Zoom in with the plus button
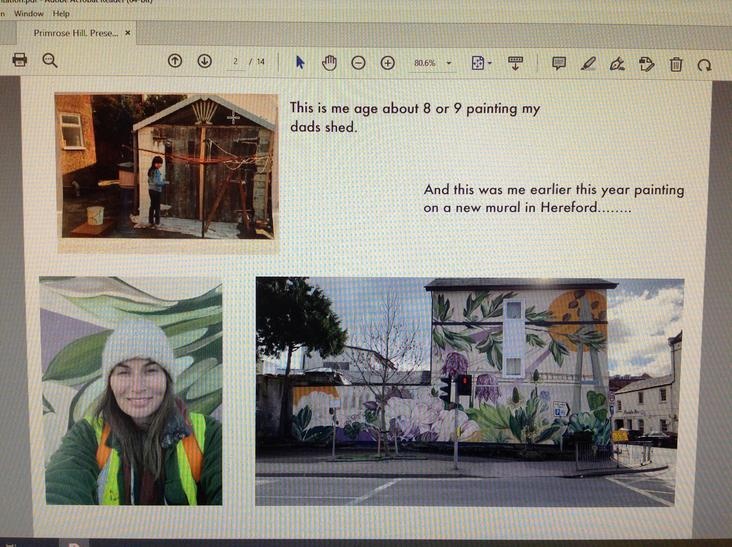This screenshot has width=732, height=547. click(x=387, y=63)
